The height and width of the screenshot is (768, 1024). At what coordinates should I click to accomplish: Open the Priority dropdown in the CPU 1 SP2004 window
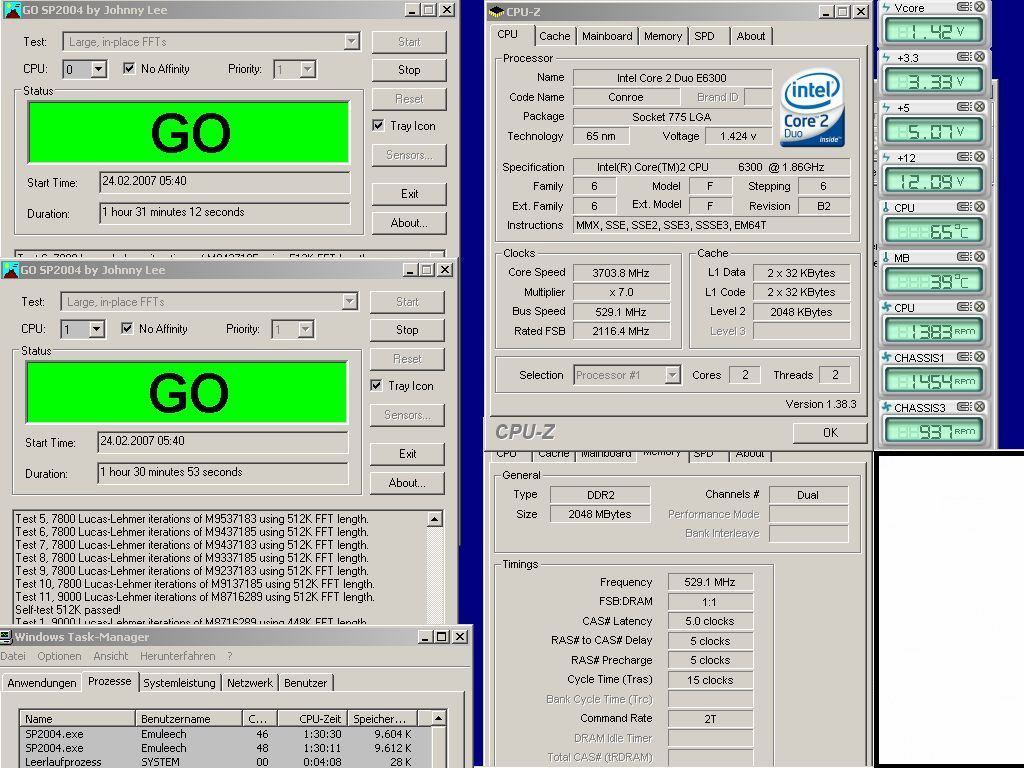306,329
